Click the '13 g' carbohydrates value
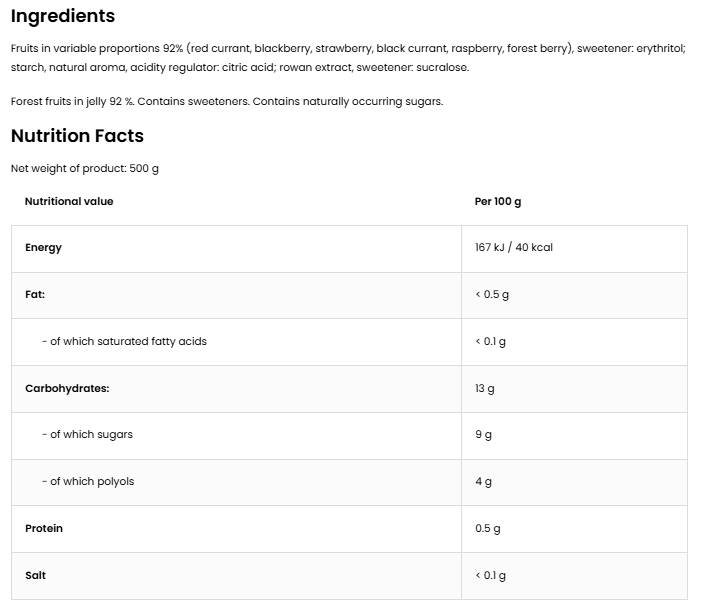 pyautogui.click(x=484, y=388)
